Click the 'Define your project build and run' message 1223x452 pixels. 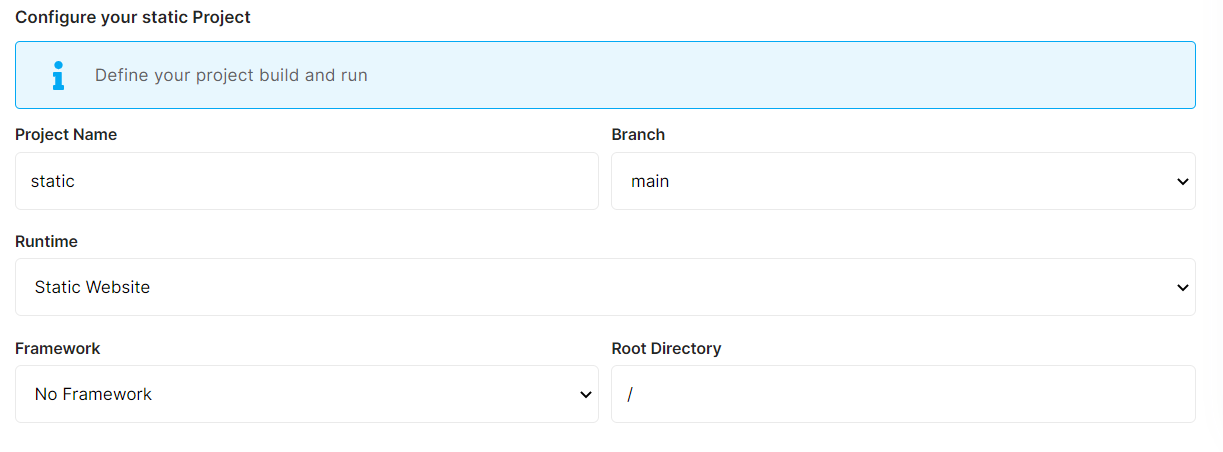pyautogui.click(x=231, y=75)
